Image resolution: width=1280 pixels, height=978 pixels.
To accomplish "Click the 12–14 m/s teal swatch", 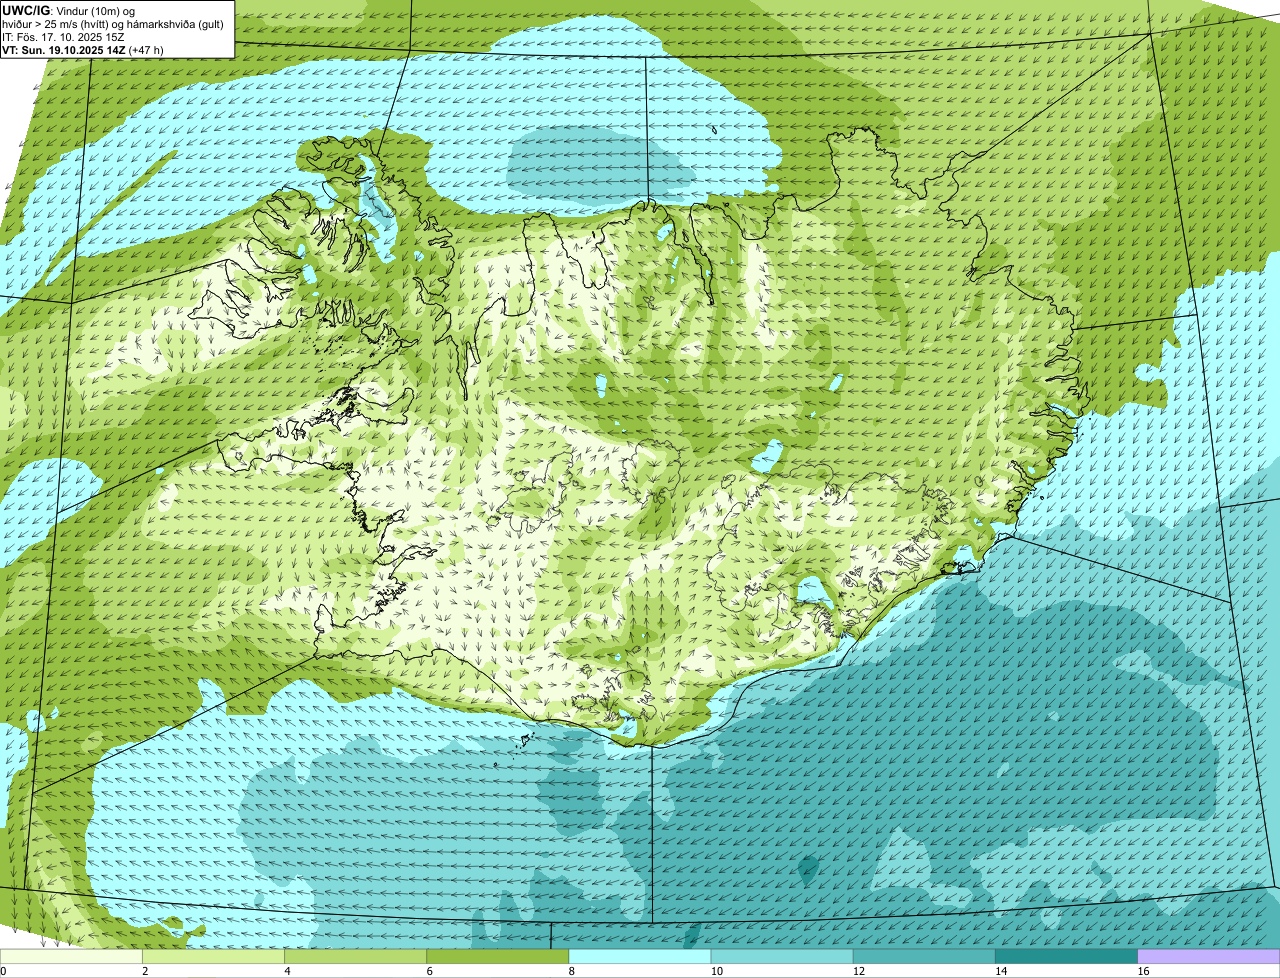I will 924,956.
